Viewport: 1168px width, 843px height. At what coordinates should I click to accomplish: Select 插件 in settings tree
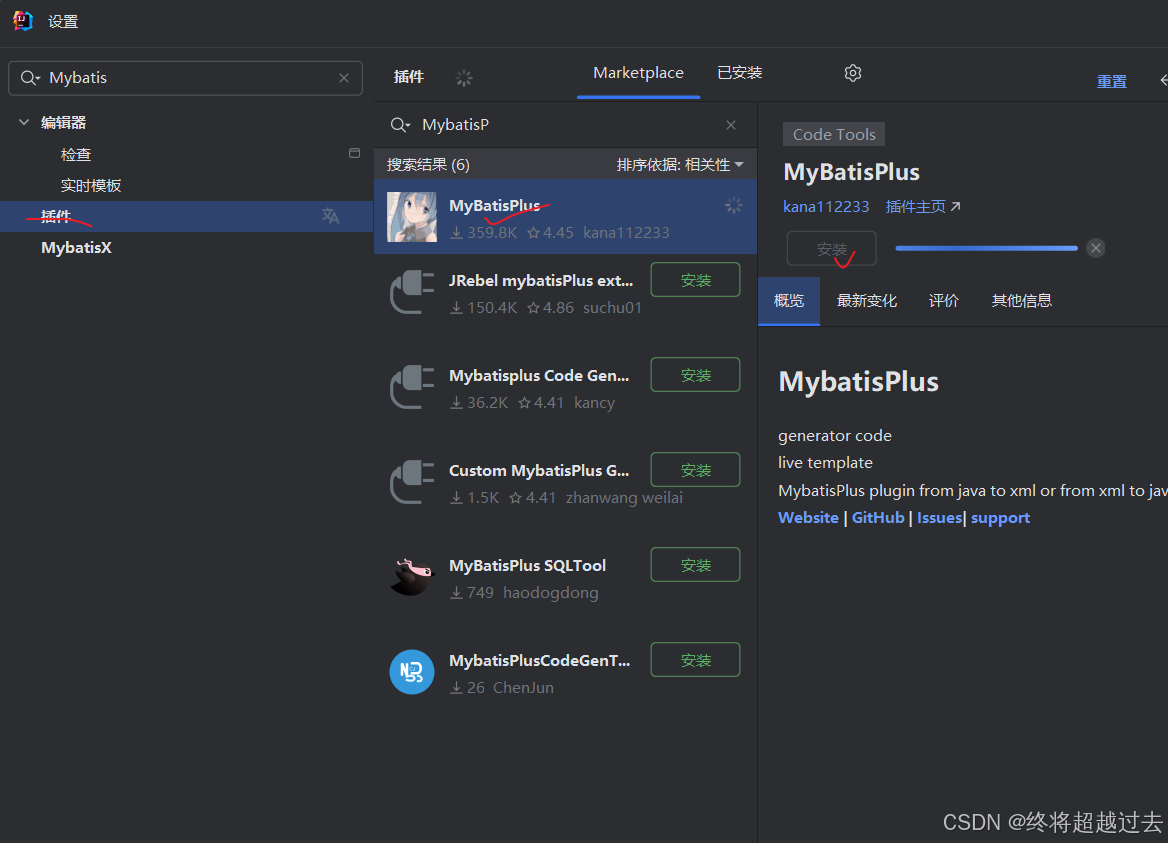click(186, 216)
